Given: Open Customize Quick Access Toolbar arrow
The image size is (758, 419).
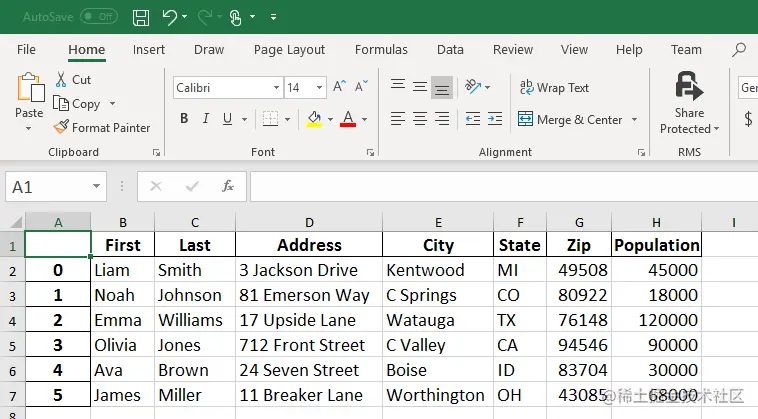Looking at the screenshot, I should point(274,17).
